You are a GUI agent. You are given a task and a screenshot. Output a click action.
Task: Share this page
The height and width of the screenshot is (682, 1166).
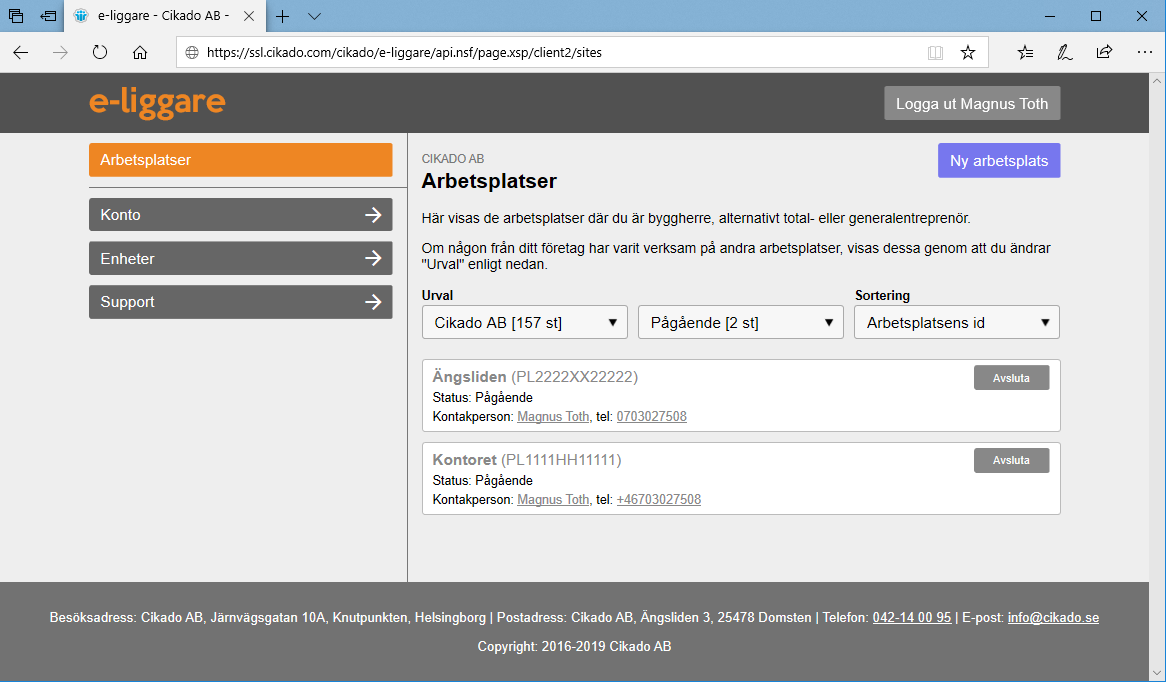(x=1104, y=52)
